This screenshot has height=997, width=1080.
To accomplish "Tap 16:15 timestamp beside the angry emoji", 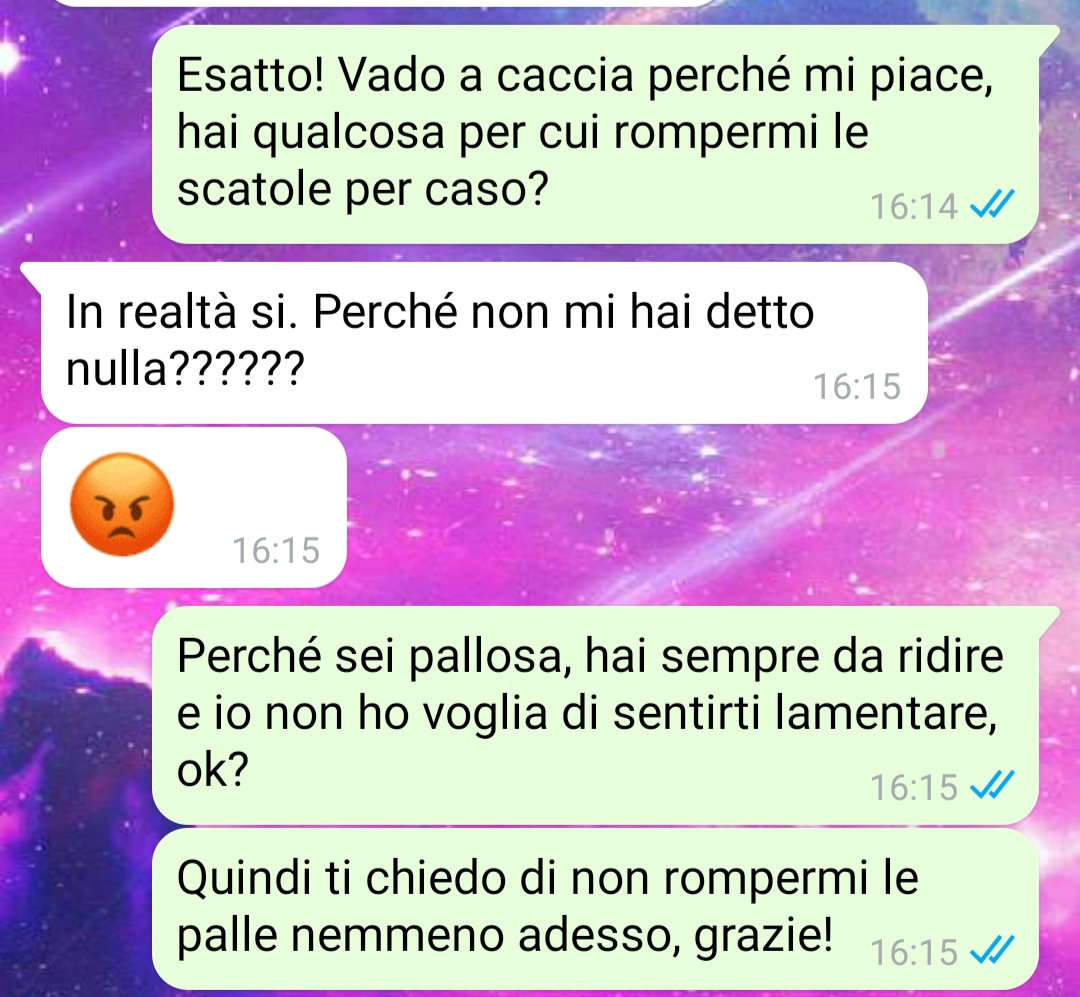I will click(x=276, y=551).
